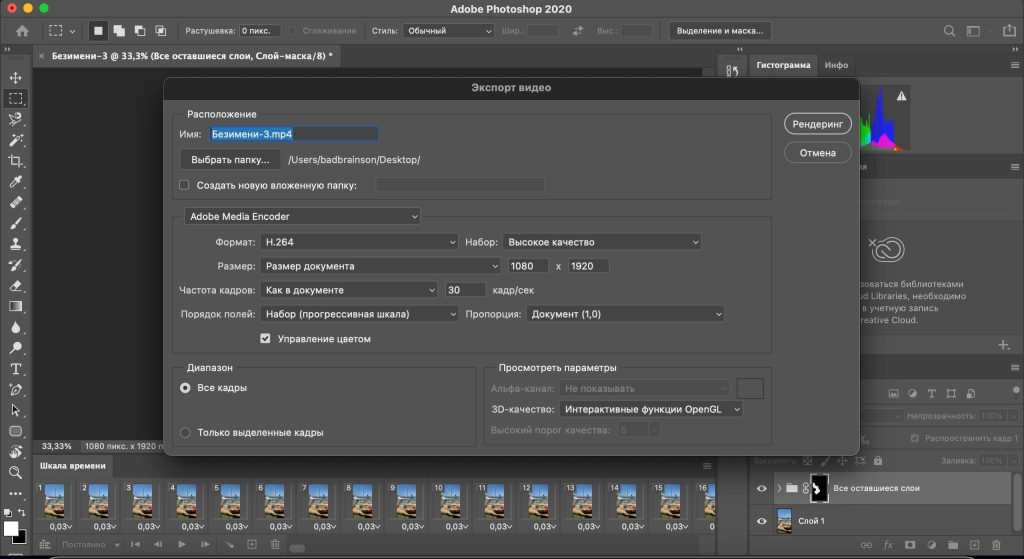Select 'Только выделенные кадры' radio button
The height and width of the screenshot is (559, 1024).
click(x=185, y=432)
